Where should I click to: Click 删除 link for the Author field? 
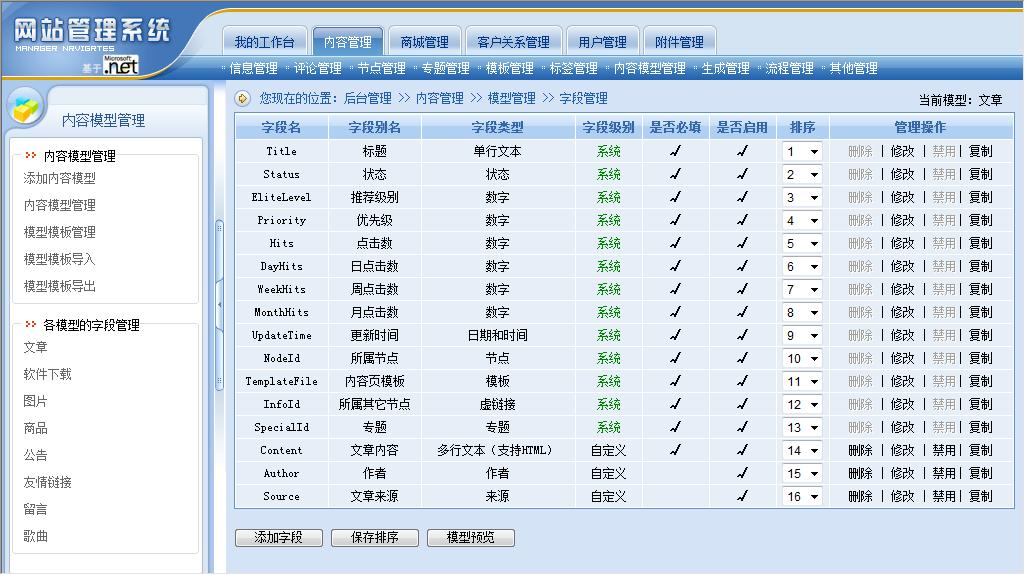(860, 473)
